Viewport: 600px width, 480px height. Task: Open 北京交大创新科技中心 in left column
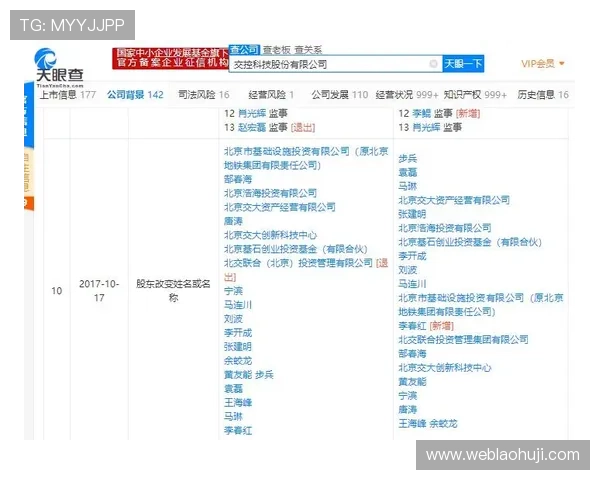[x=270, y=235]
